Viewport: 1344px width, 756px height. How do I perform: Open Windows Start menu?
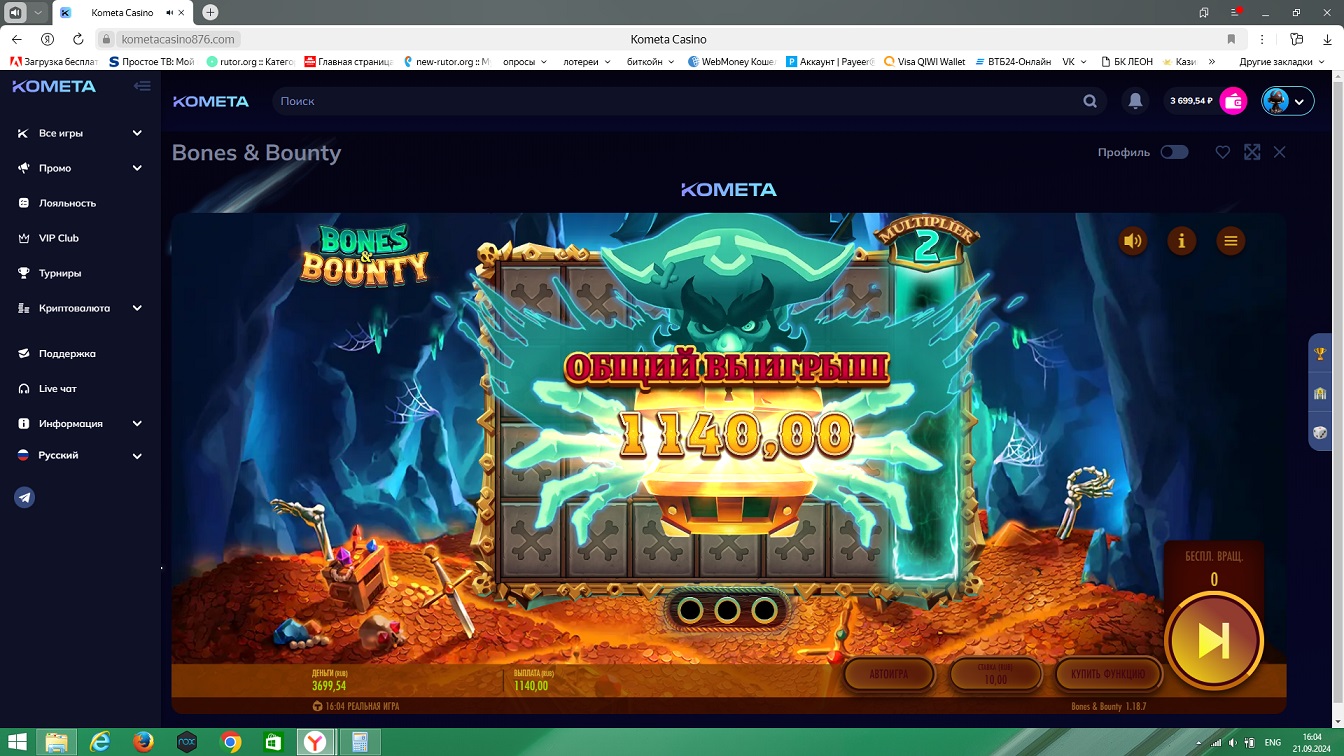pyautogui.click(x=16, y=742)
